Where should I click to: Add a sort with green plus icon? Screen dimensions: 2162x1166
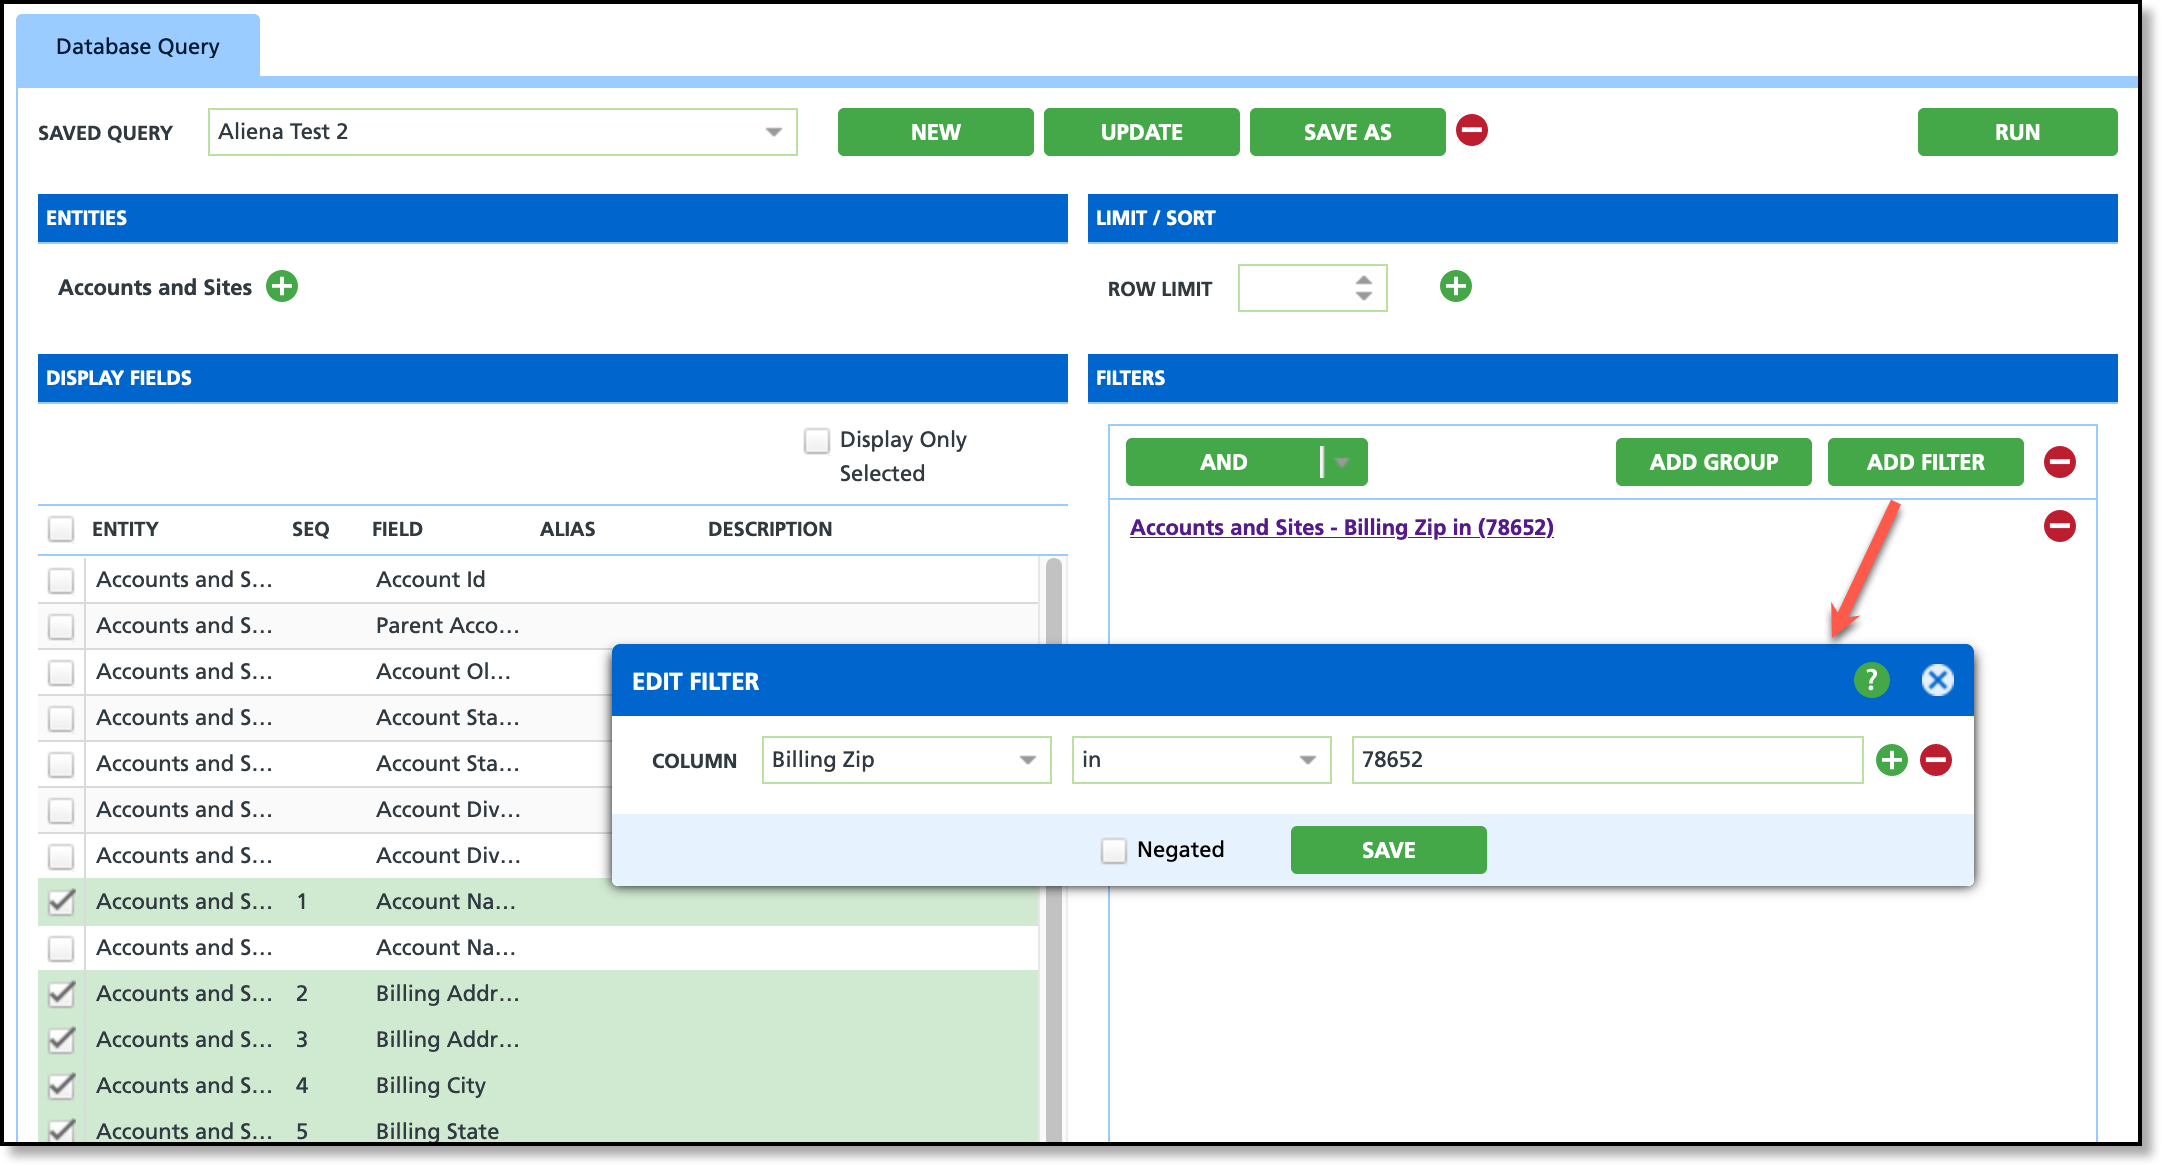(1455, 287)
